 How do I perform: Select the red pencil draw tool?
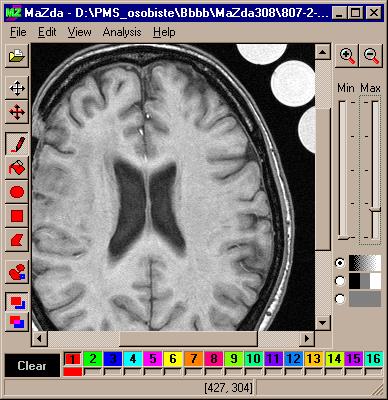click(x=17, y=144)
